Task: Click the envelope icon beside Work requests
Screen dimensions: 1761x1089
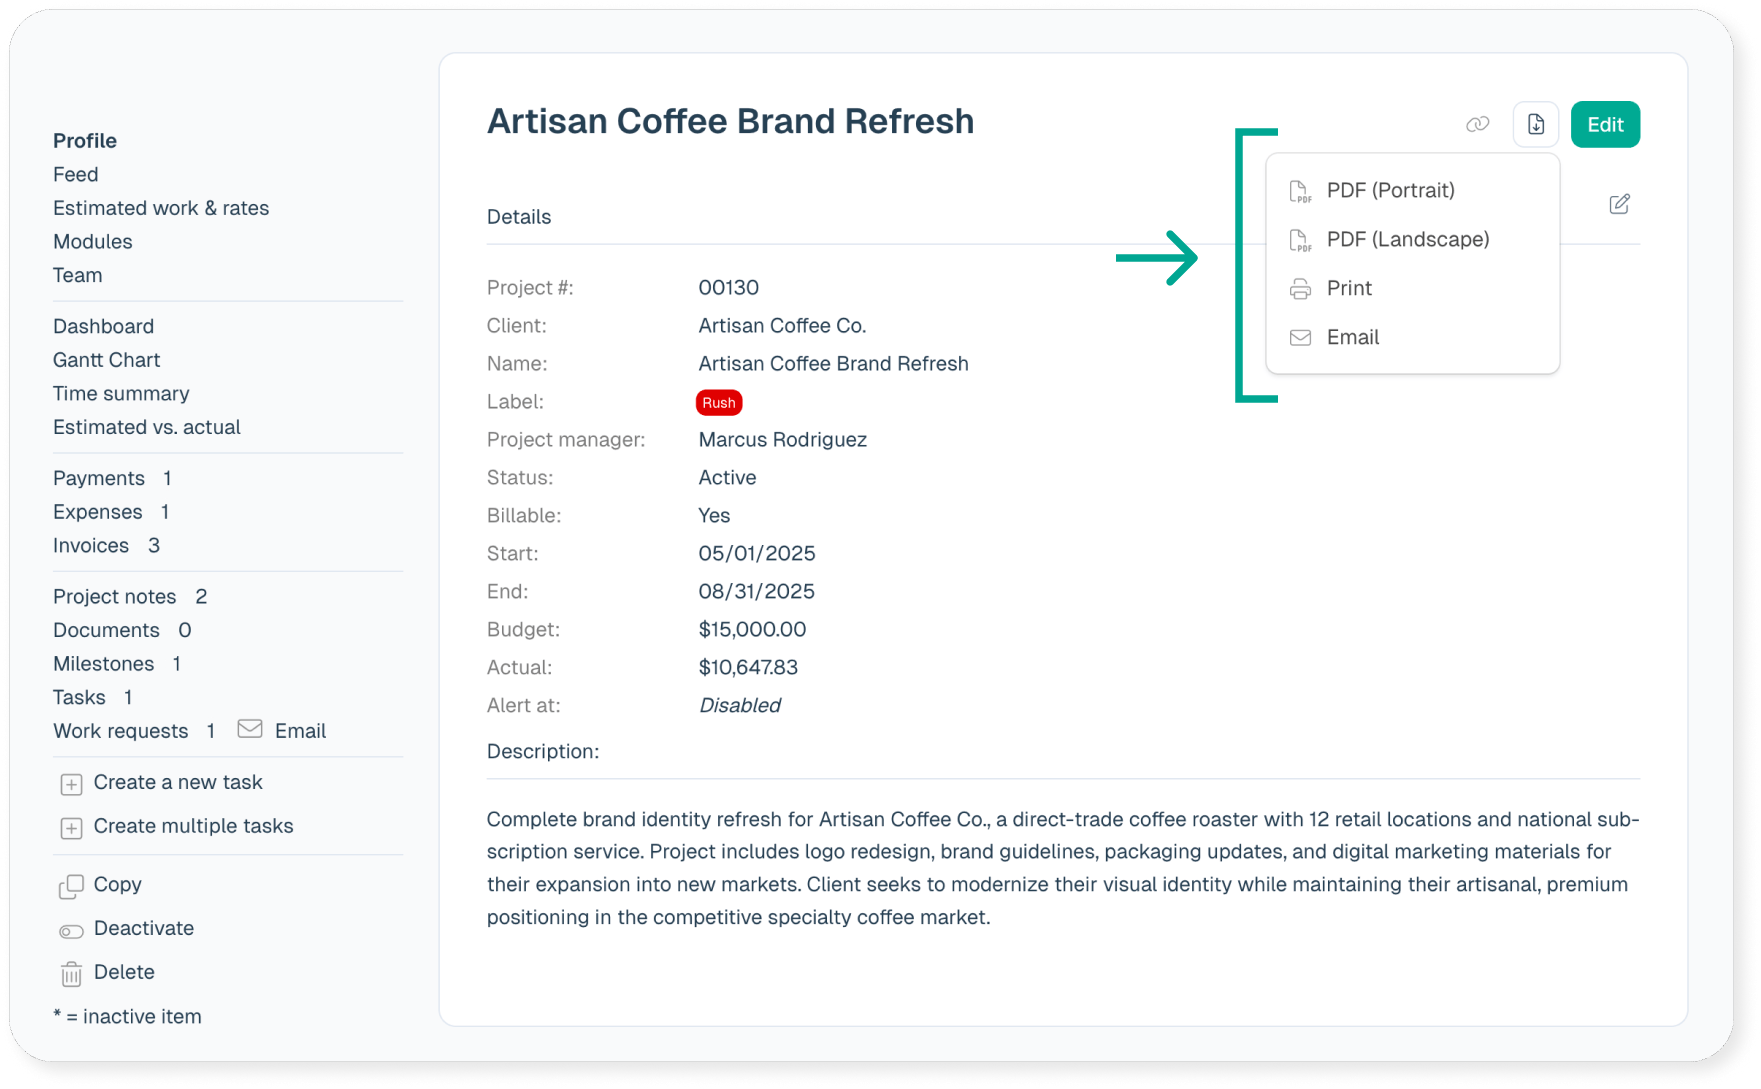Action: (250, 729)
